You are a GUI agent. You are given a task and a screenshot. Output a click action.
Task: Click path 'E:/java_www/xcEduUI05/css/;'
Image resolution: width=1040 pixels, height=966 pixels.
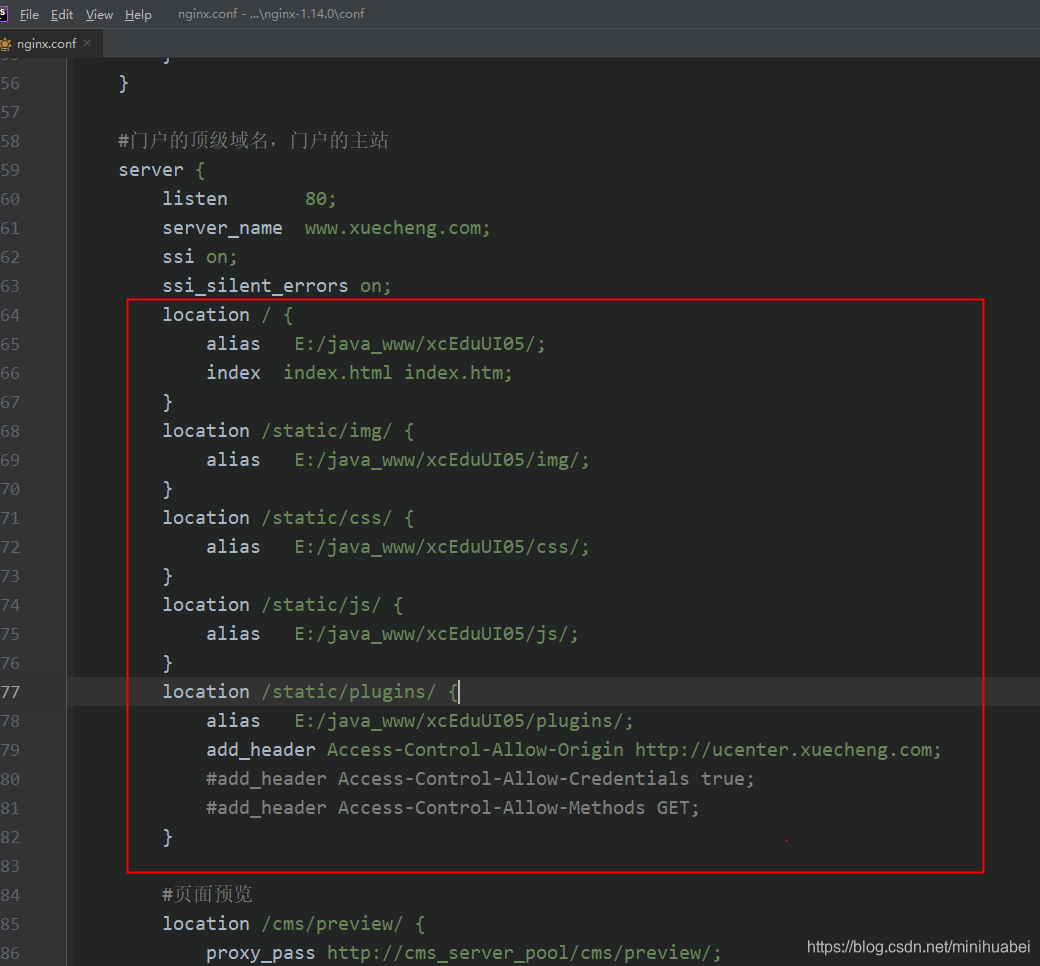click(x=442, y=547)
